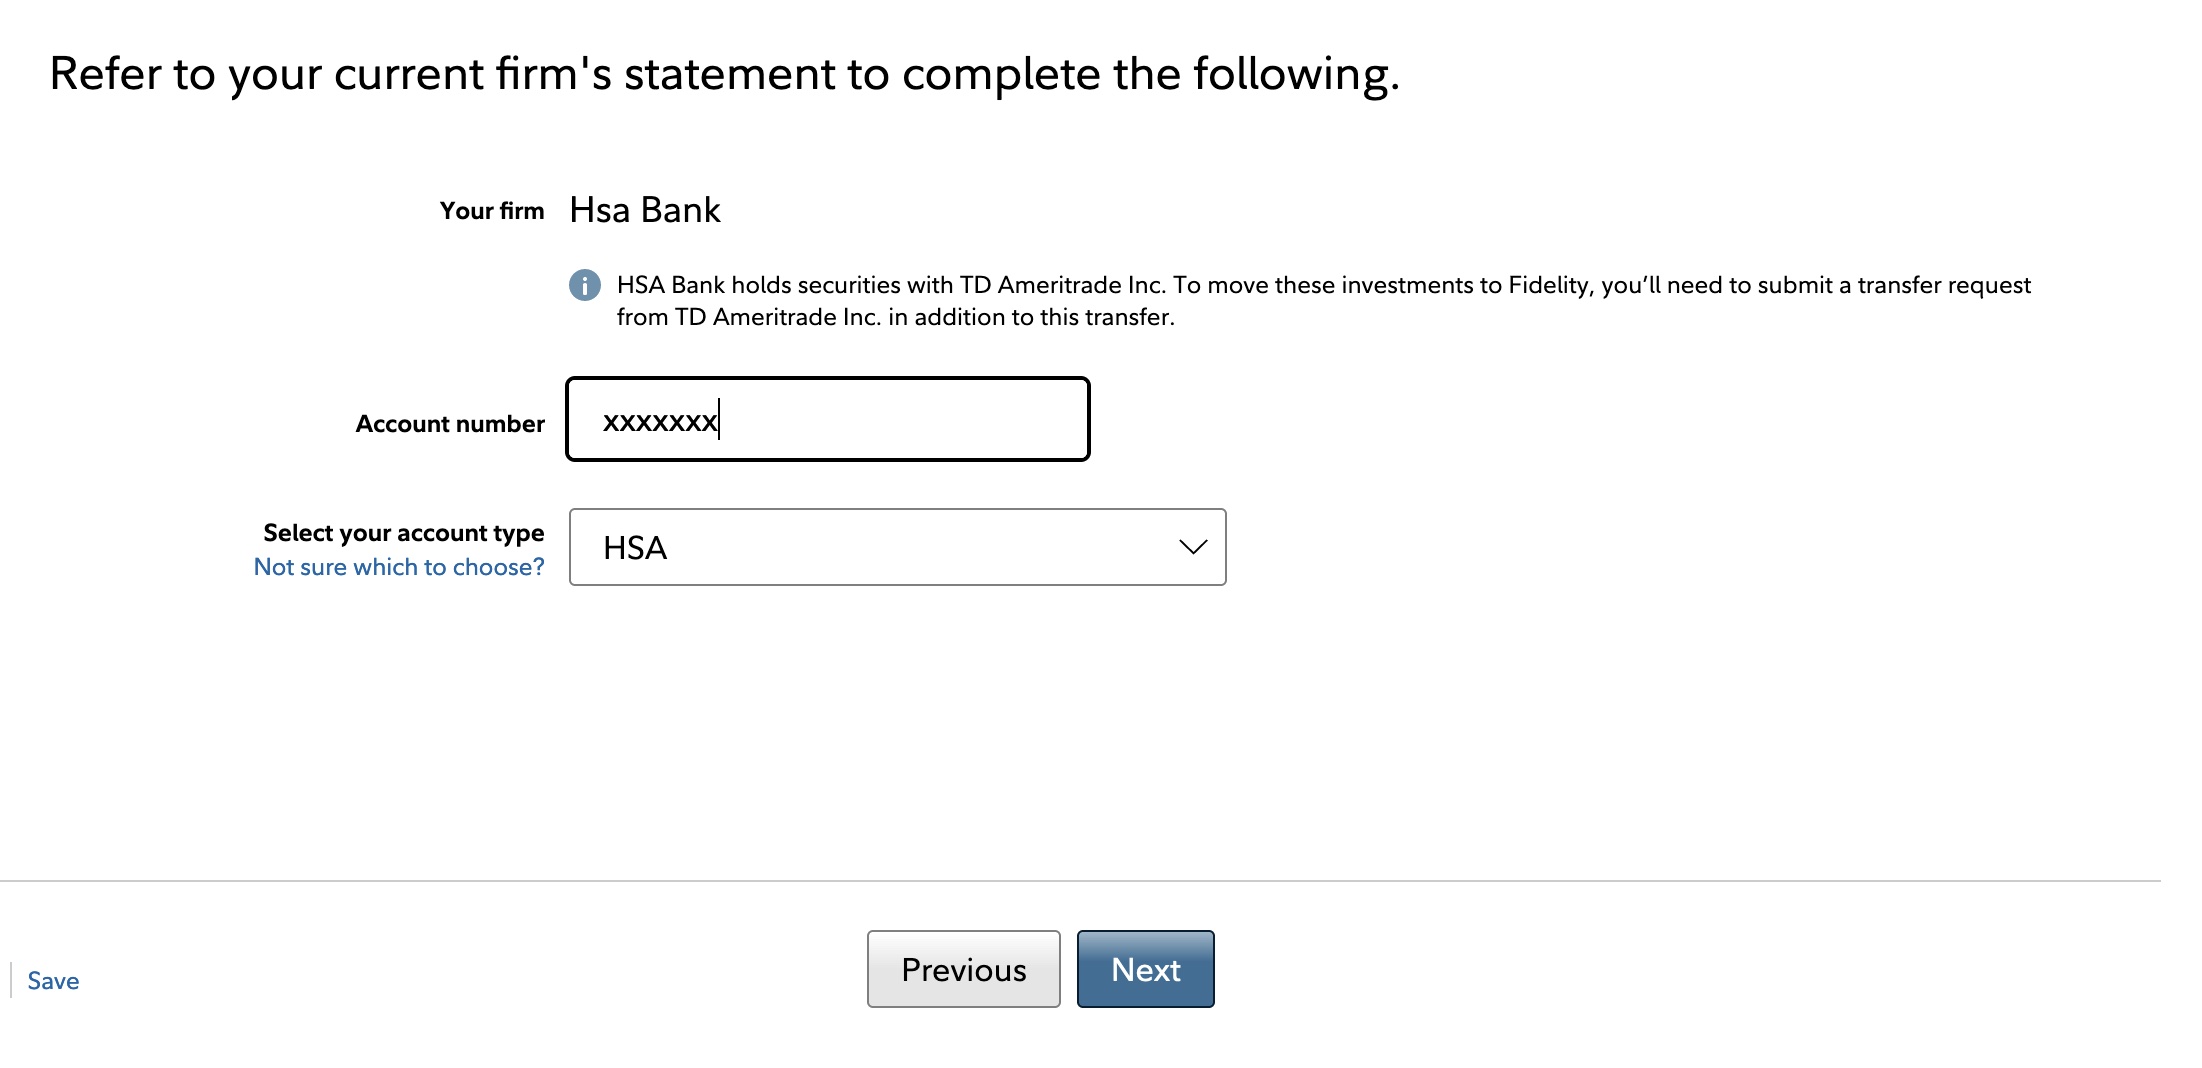The width and height of the screenshot is (2202, 1068).
Task: Select the xxxxxxx account number text
Action: tap(660, 422)
